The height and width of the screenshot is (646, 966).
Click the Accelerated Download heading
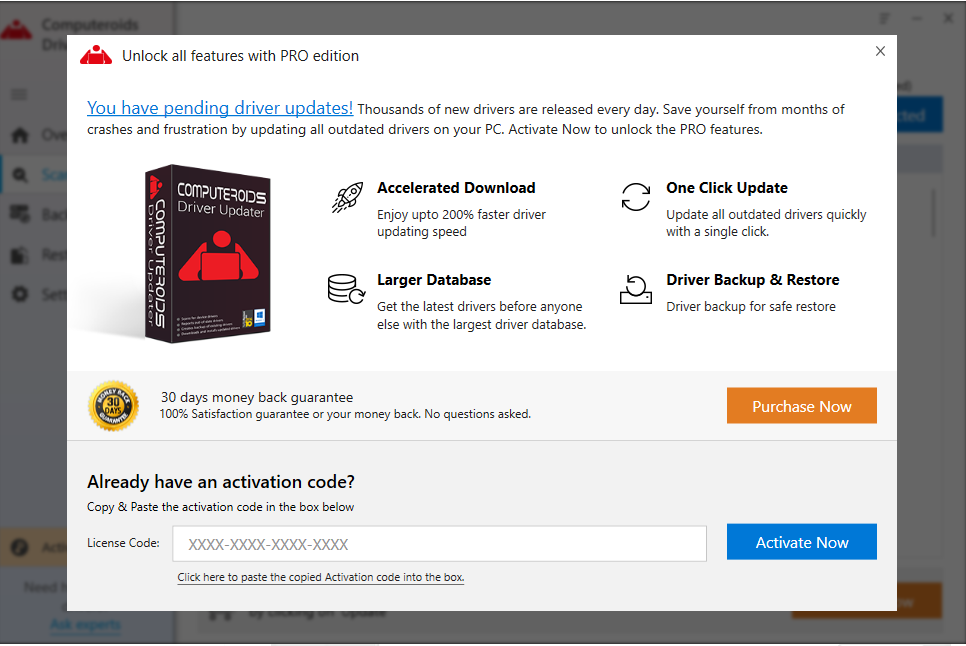click(x=456, y=188)
